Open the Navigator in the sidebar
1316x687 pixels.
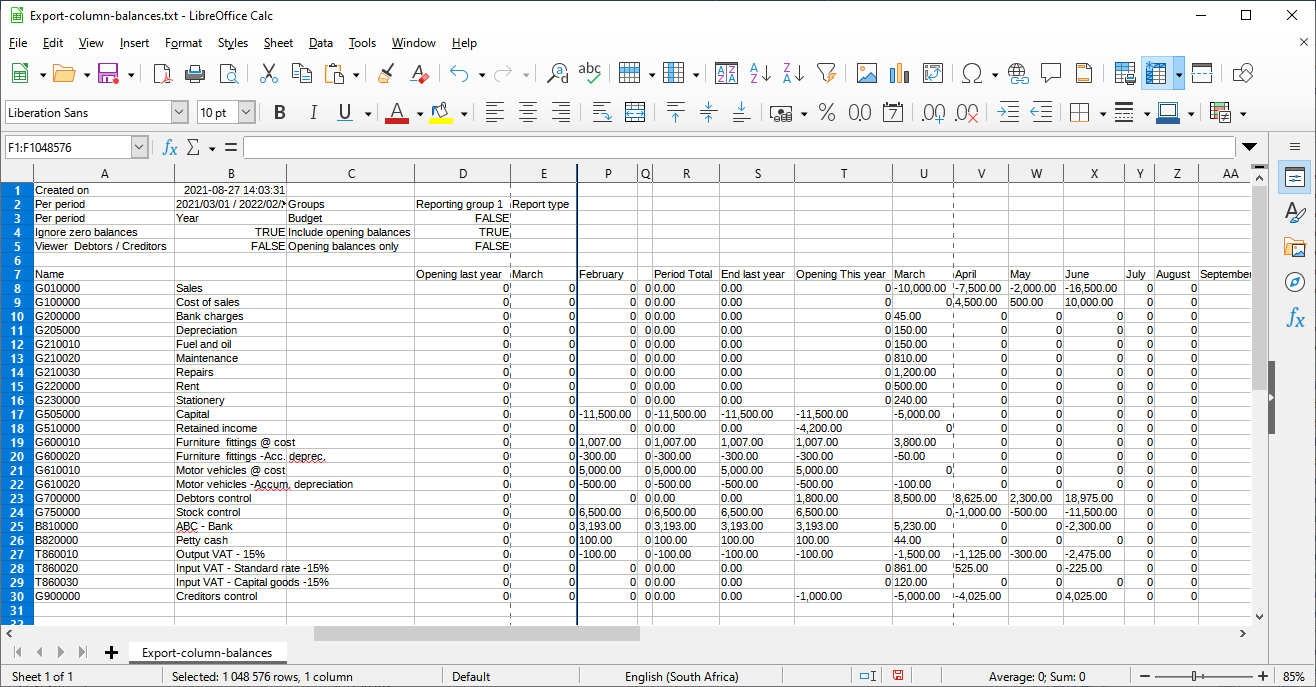click(x=1294, y=282)
